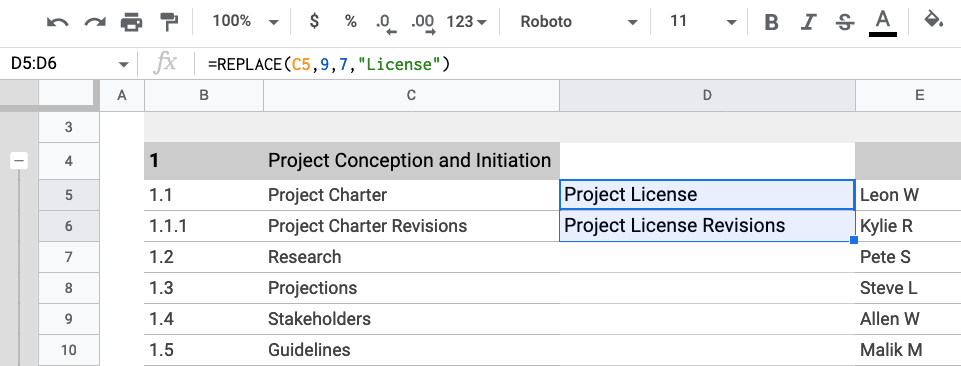Open the Name box dropdown arrow

click(124, 64)
